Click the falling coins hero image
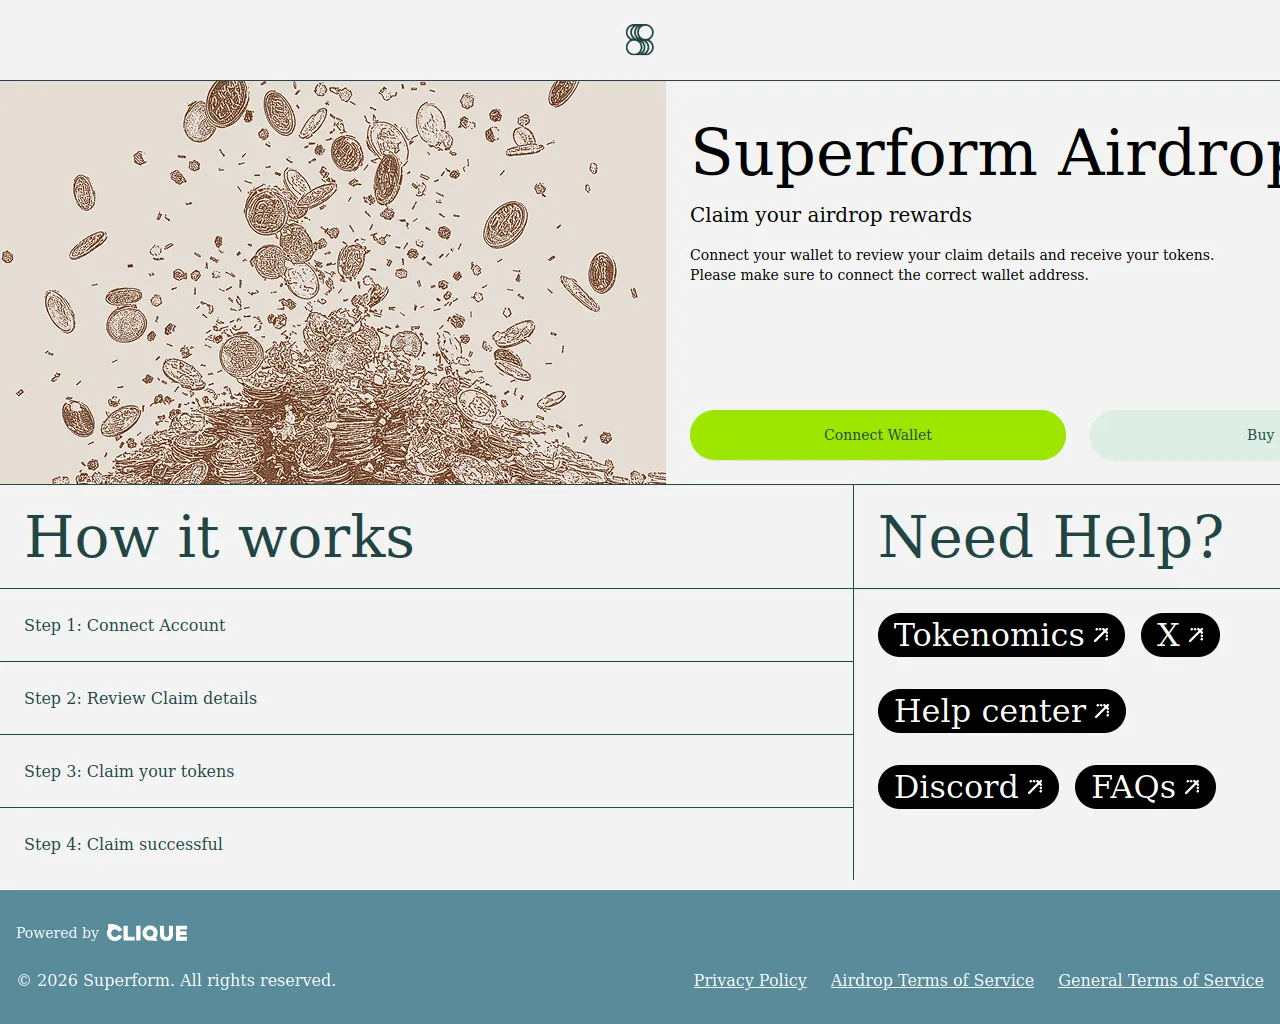 (x=333, y=283)
